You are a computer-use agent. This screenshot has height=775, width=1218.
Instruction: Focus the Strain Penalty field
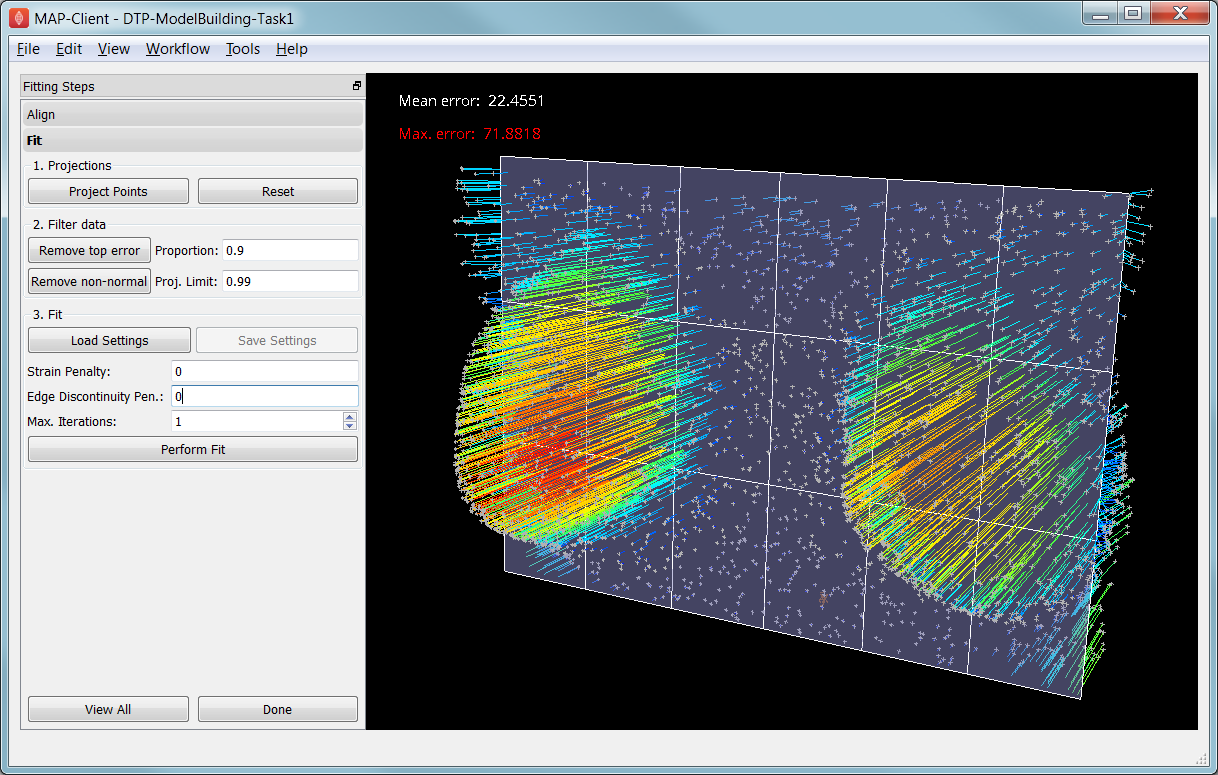(x=265, y=371)
